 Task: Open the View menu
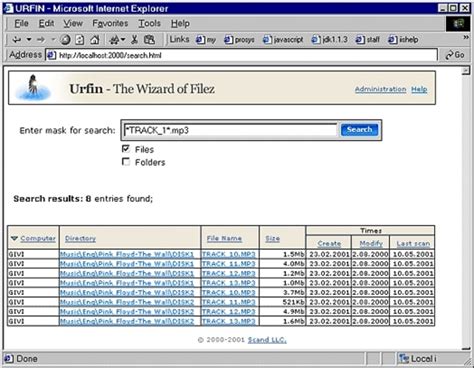(x=73, y=24)
